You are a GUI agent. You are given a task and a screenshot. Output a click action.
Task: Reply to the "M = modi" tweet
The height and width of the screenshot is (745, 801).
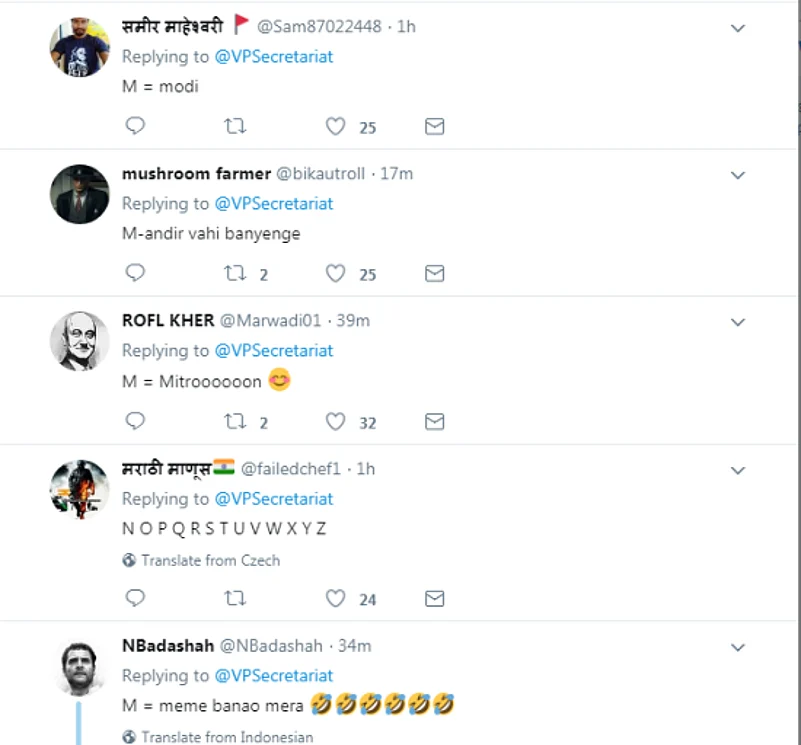pyautogui.click(x=135, y=126)
